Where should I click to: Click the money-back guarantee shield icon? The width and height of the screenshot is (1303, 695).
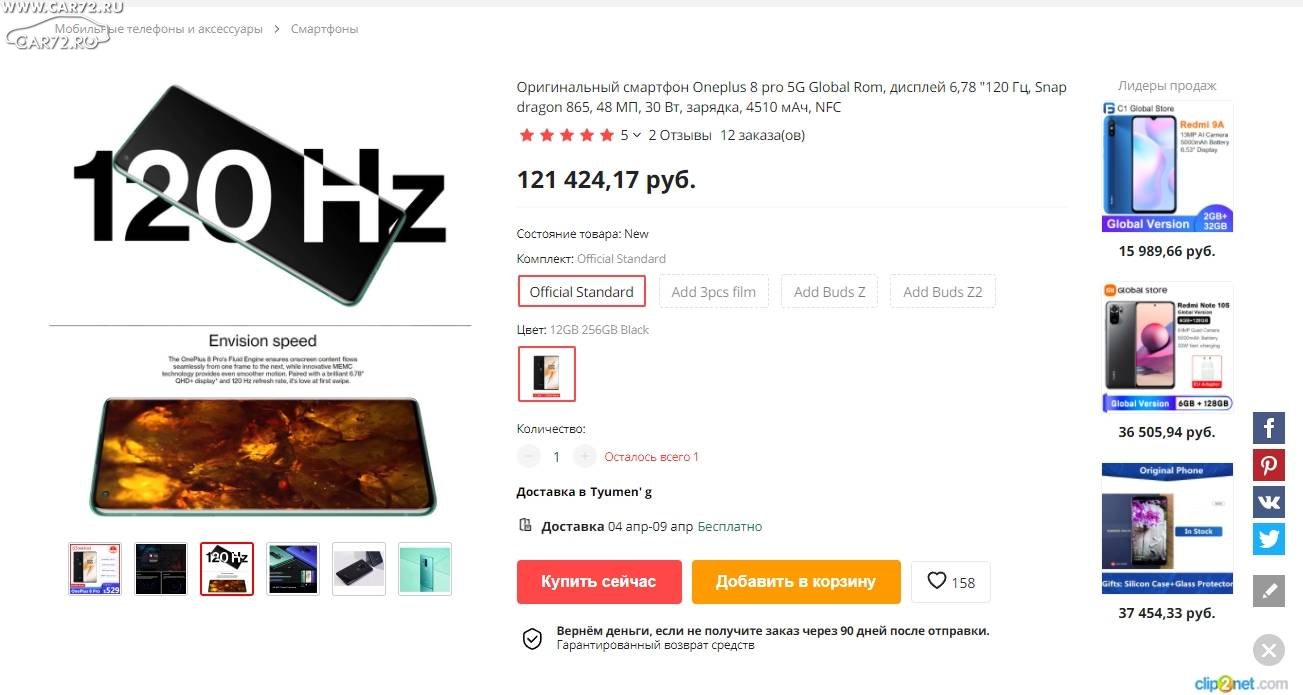[532, 638]
